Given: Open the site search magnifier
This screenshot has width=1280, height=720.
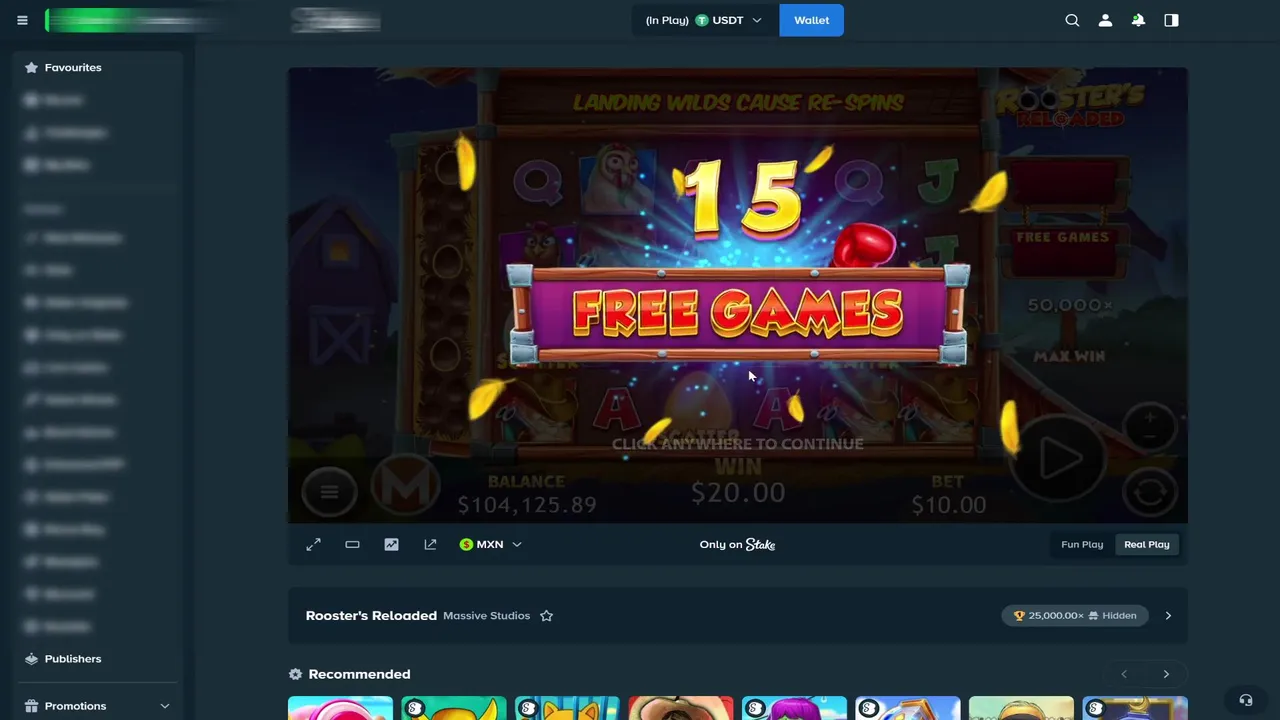Looking at the screenshot, I should (1072, 20).
